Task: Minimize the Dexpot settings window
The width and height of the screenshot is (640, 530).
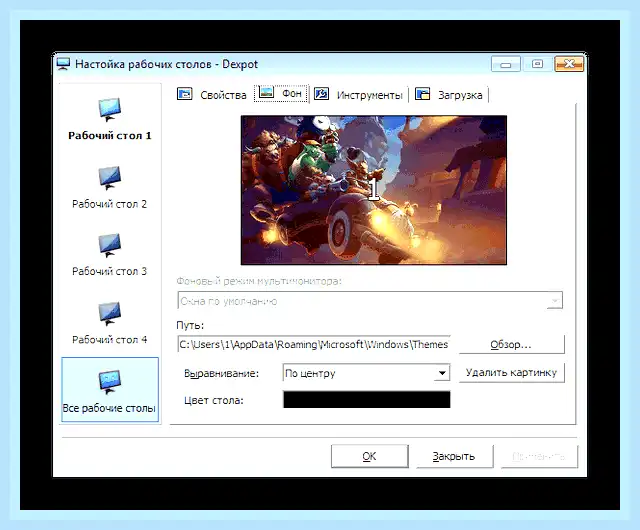Action: click(x=505, y=64)
